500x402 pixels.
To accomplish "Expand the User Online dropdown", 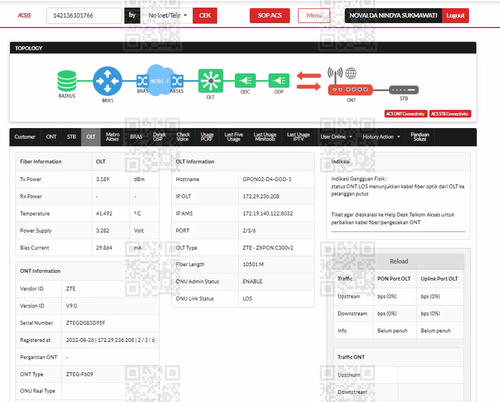I will 336,137.
